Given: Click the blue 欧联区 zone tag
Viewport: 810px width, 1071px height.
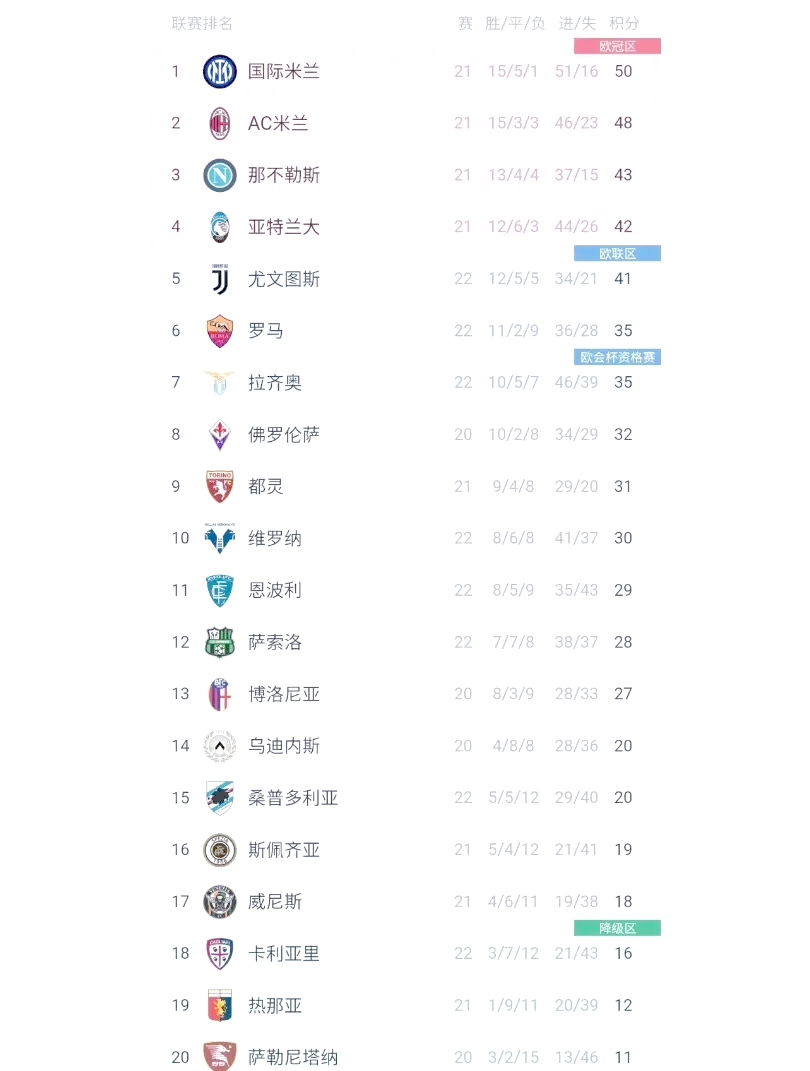Looking at the screenshot, I should (x=617, y=254).
